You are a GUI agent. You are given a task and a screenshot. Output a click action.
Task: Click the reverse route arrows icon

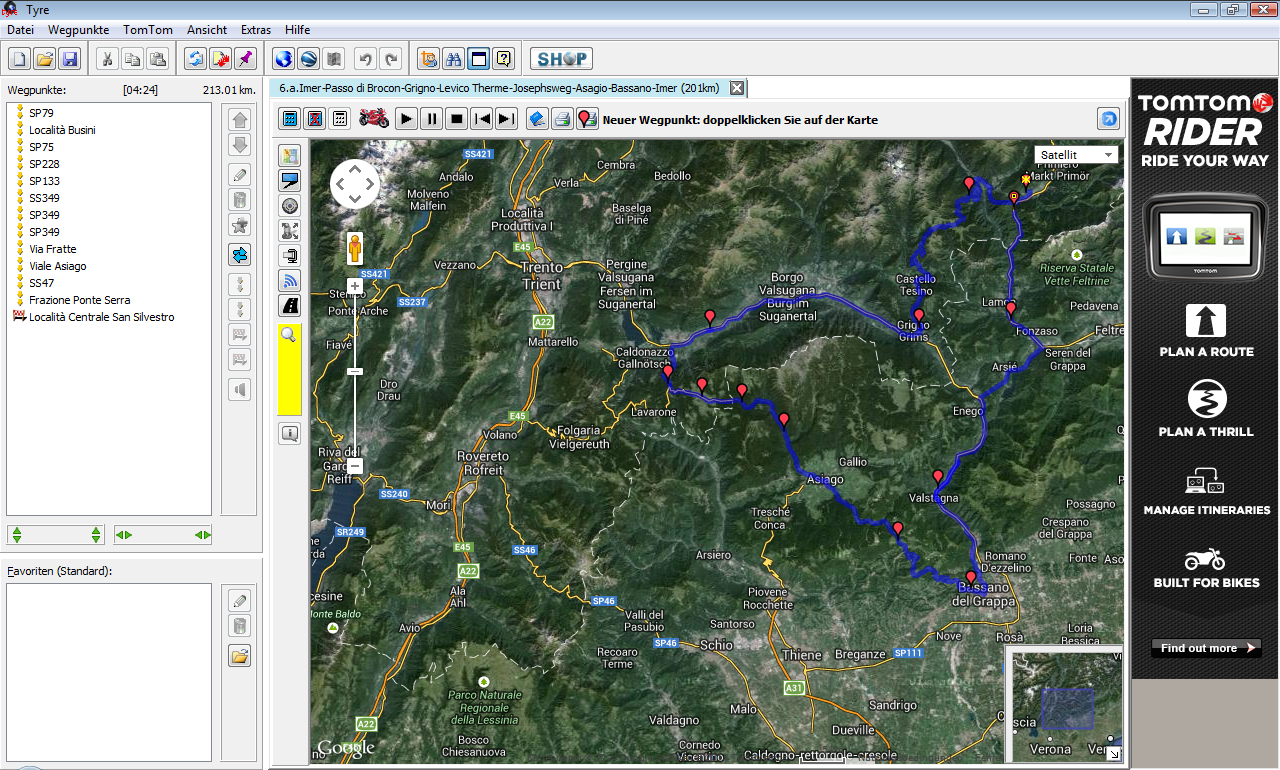(x=239, y=254)
